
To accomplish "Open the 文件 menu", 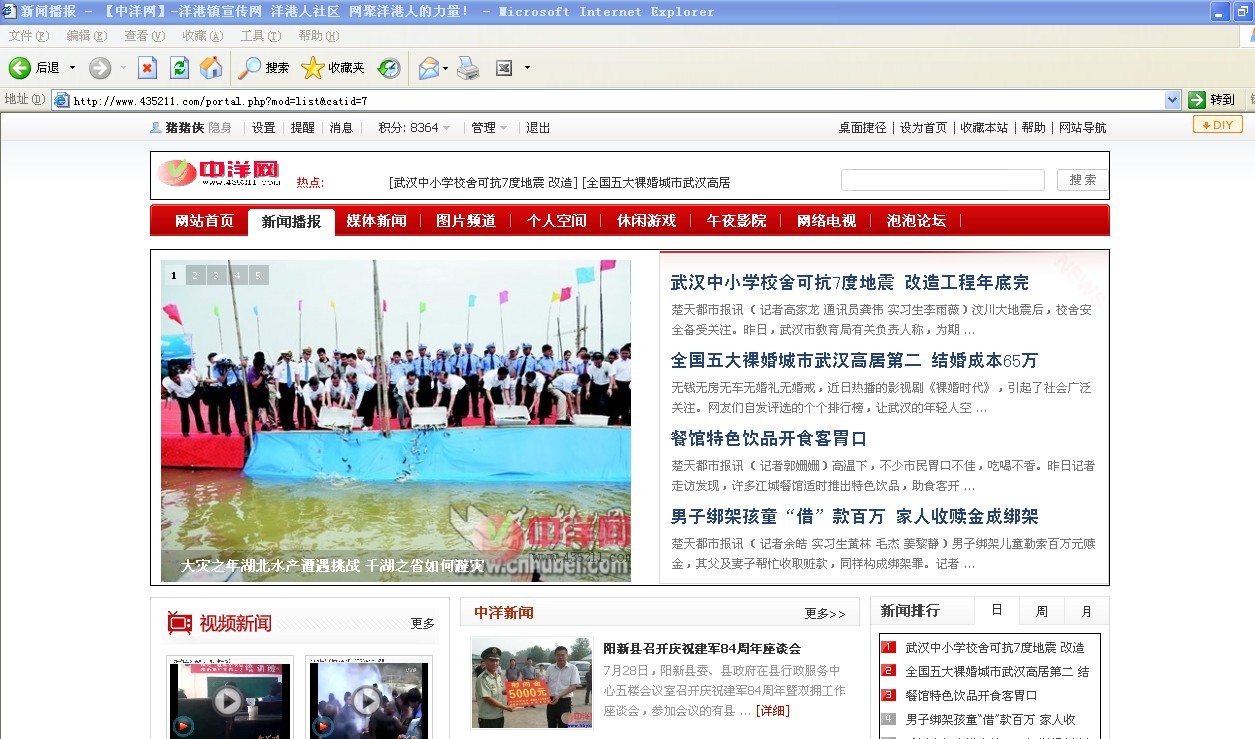I will pyautogui.click(x=29, y=36).
